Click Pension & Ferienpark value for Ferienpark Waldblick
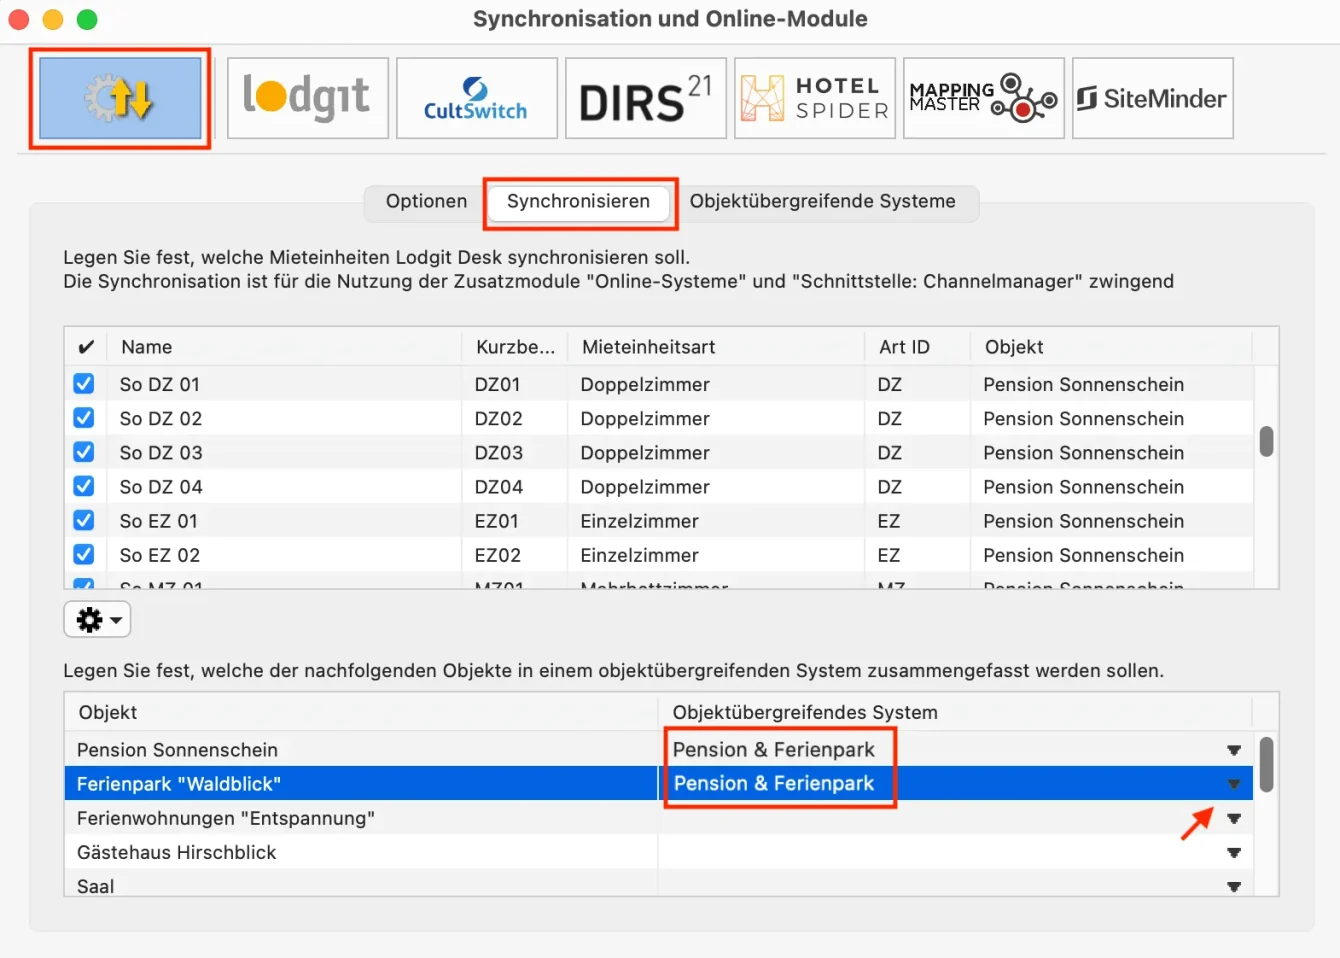 (774, 784)
